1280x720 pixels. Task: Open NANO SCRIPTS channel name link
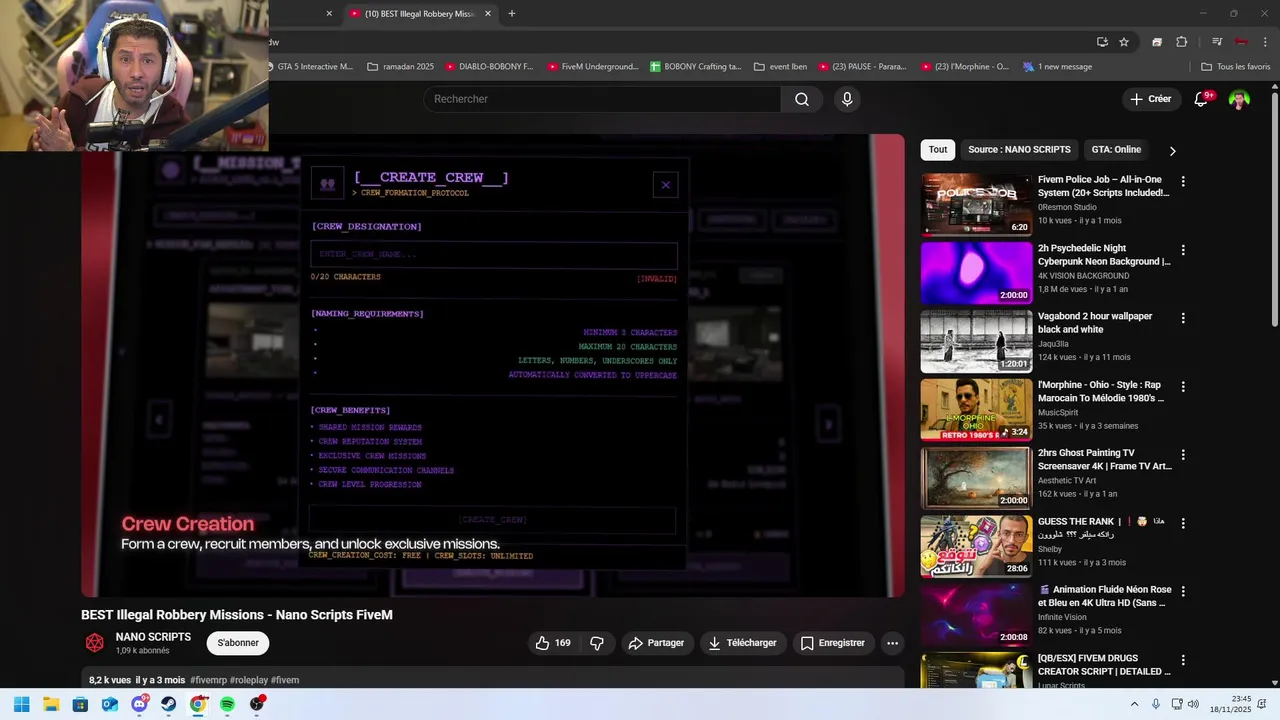coord(153,637)
